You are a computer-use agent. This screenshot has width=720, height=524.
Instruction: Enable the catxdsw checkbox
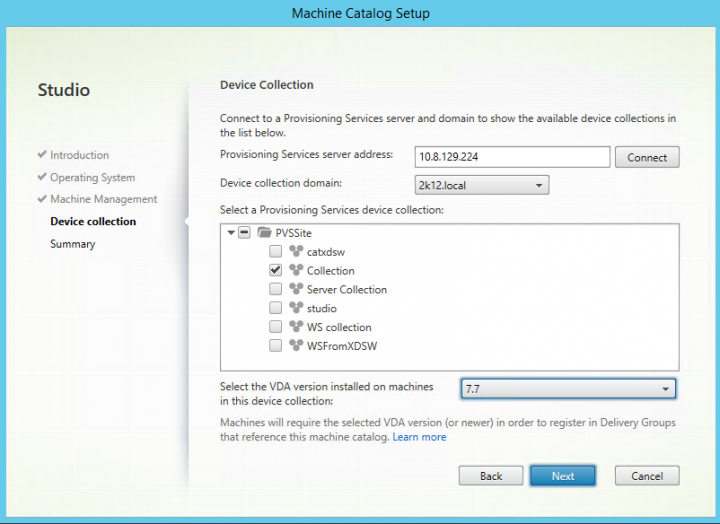(x=275, y=252)
